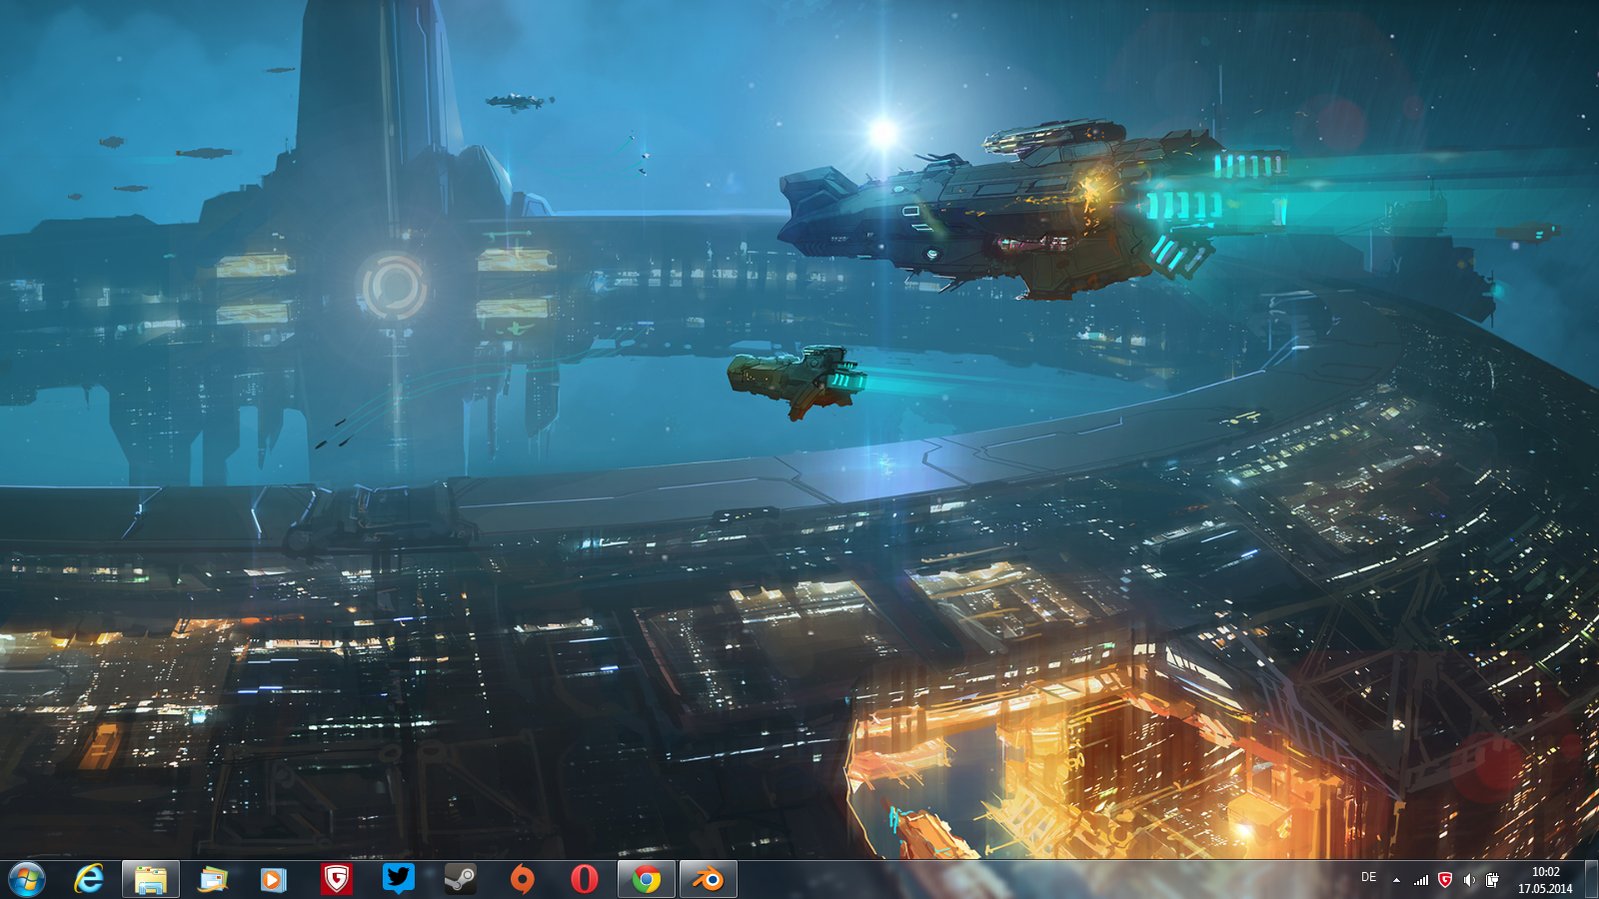This screenshot has width=1599, height=899.
Task: Launch Internet Explorer from the taskbar
Action: click(89, 879)
